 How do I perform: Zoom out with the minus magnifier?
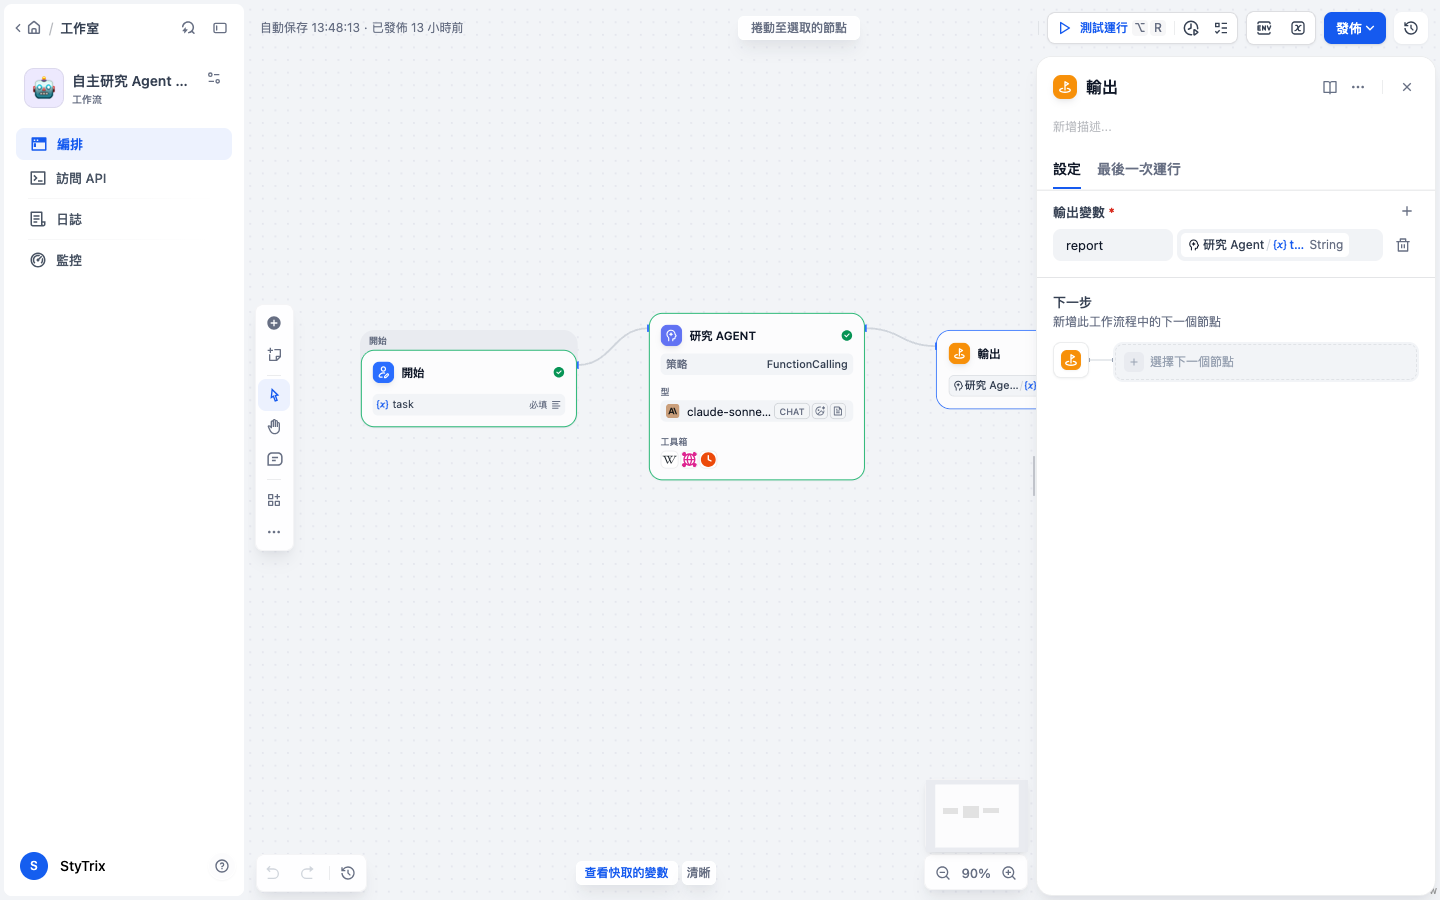coord(943,873)
